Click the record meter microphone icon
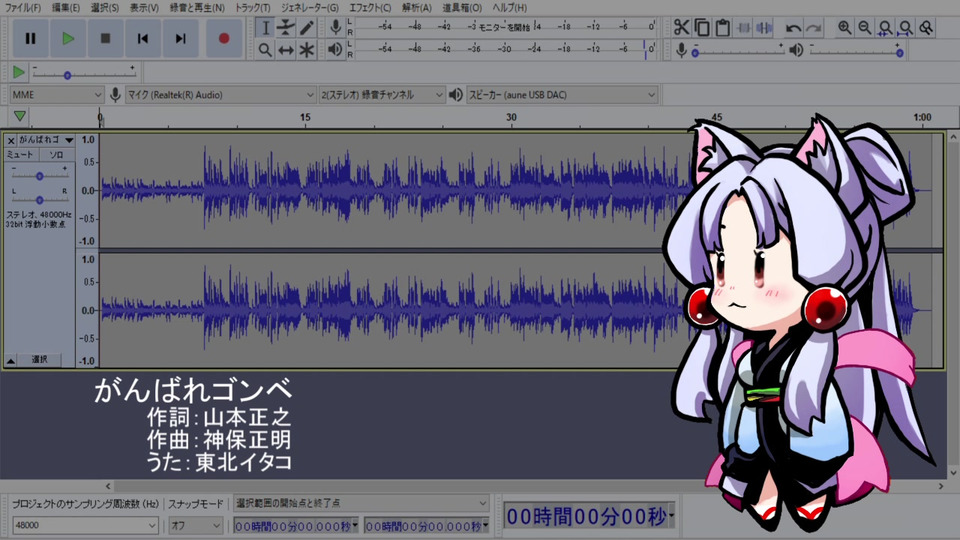 [335, 27]
